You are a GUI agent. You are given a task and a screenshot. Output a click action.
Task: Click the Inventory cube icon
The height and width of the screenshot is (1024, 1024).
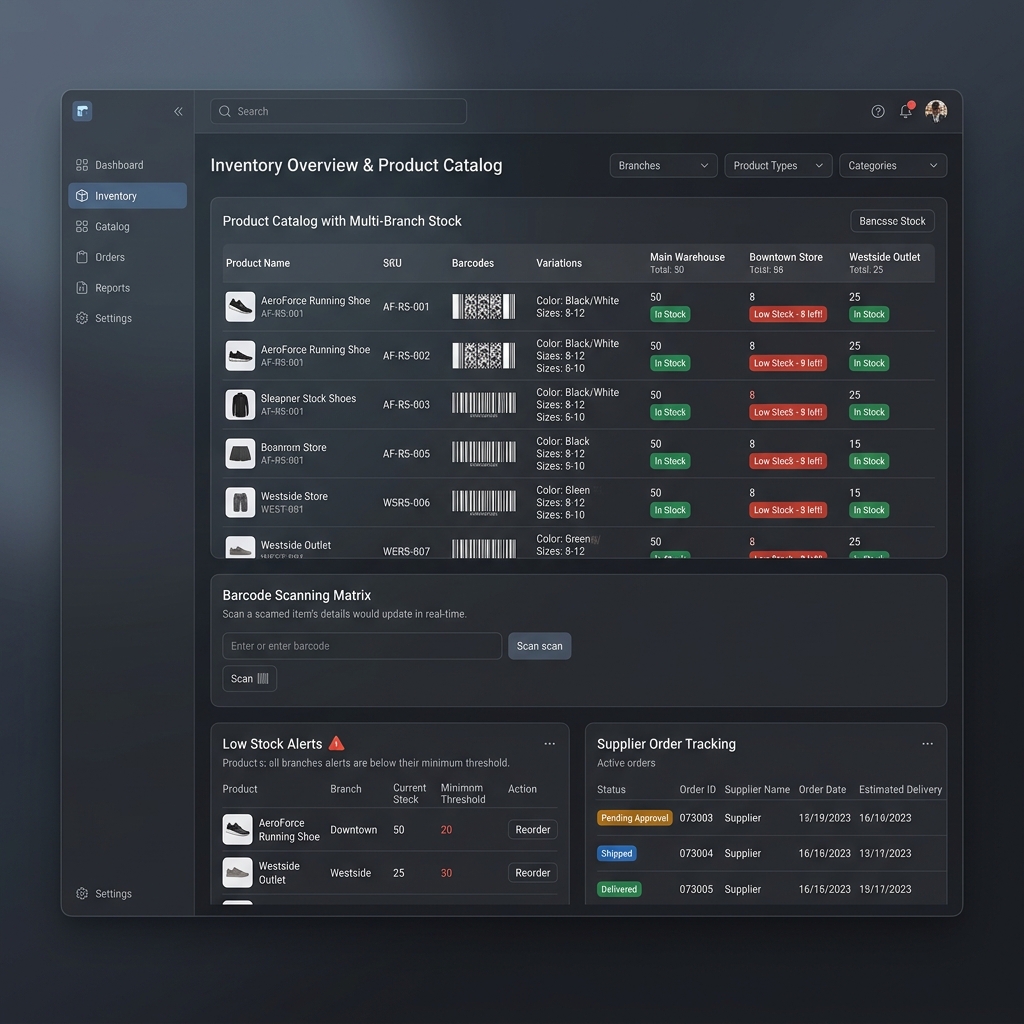(82, 195)
